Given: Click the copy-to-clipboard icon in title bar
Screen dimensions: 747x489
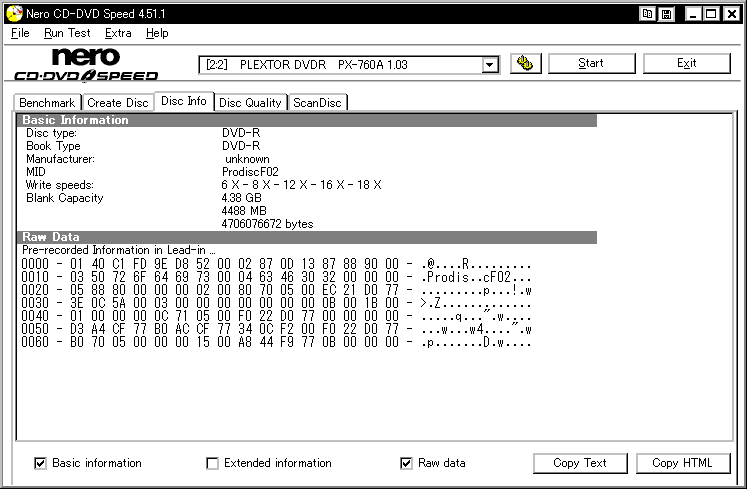Looking at the screenshot, I should (647, 14).
